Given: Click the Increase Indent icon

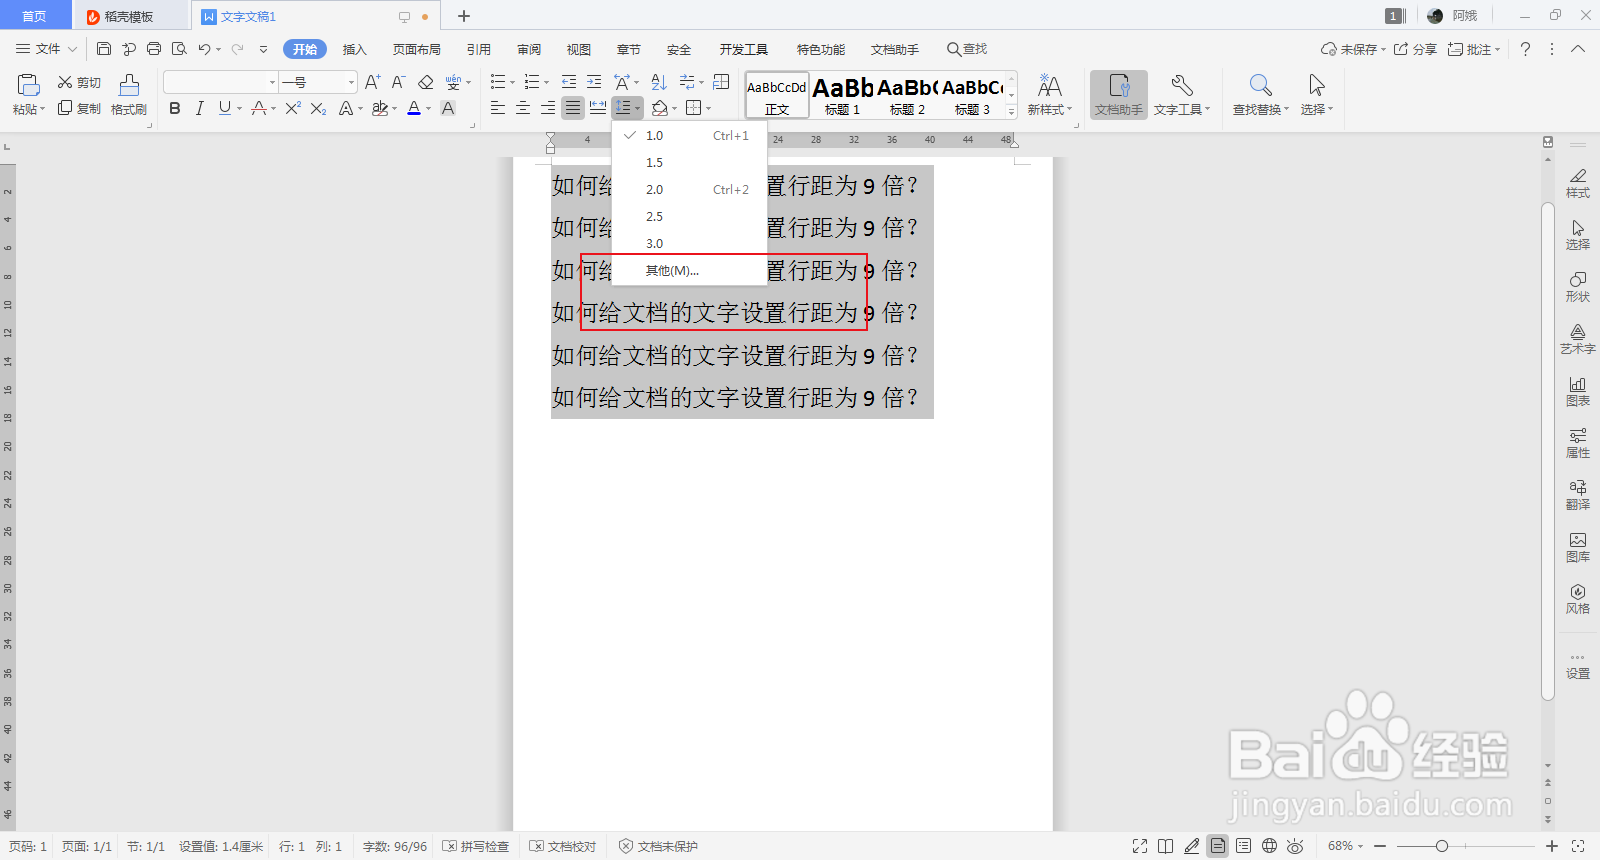Looking at the screenshot, I should coord(594,82).
